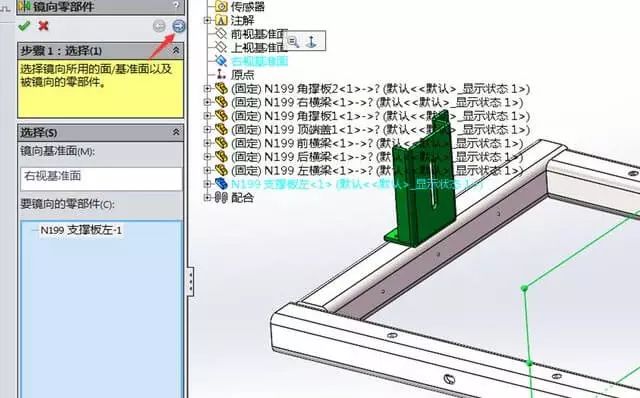Click zoom-to-selection magnifier icon
This screenshot has width=640, height=398.
click(293, 41)
